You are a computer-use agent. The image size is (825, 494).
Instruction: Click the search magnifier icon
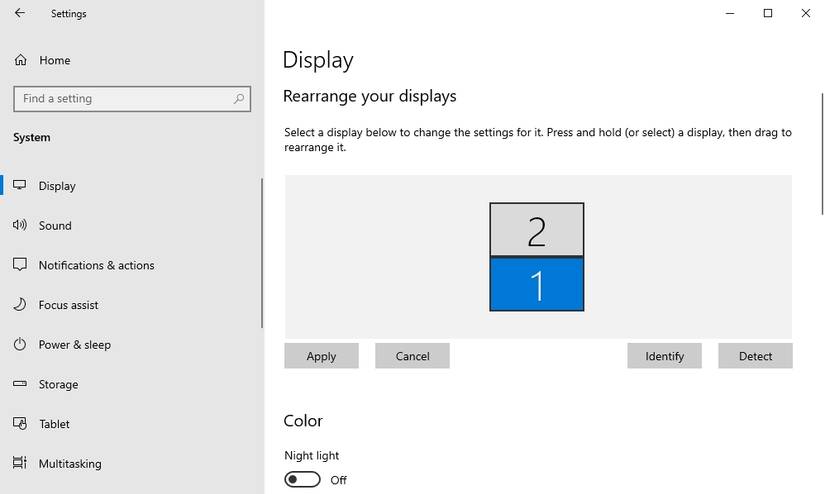coord(239,99)
